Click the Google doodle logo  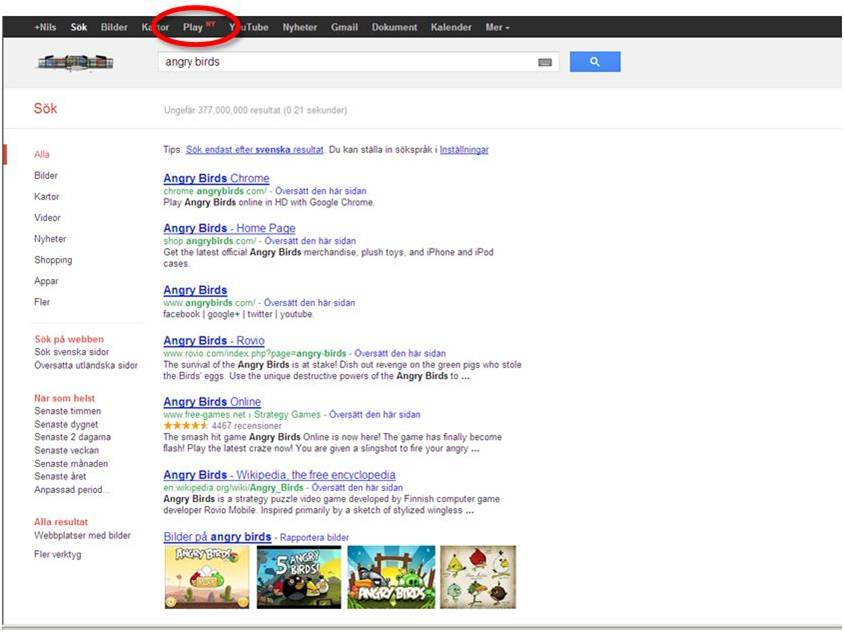pos(75,62)
